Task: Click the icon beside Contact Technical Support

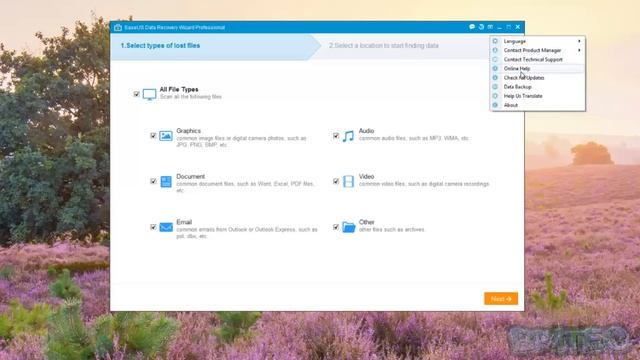Action: pyautogui.click(x=495, y=60)
